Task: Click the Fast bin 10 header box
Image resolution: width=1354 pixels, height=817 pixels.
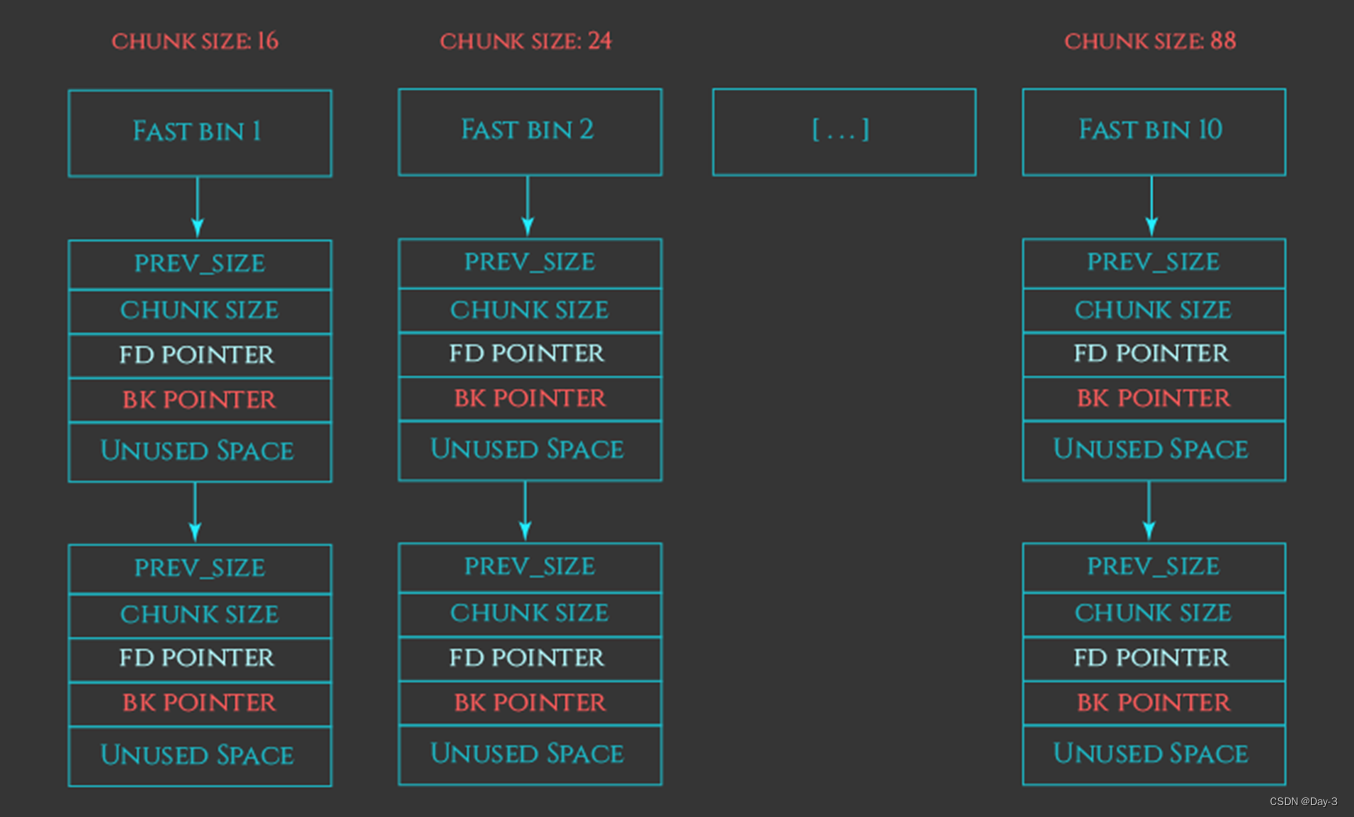Action: coord(1153,131)
